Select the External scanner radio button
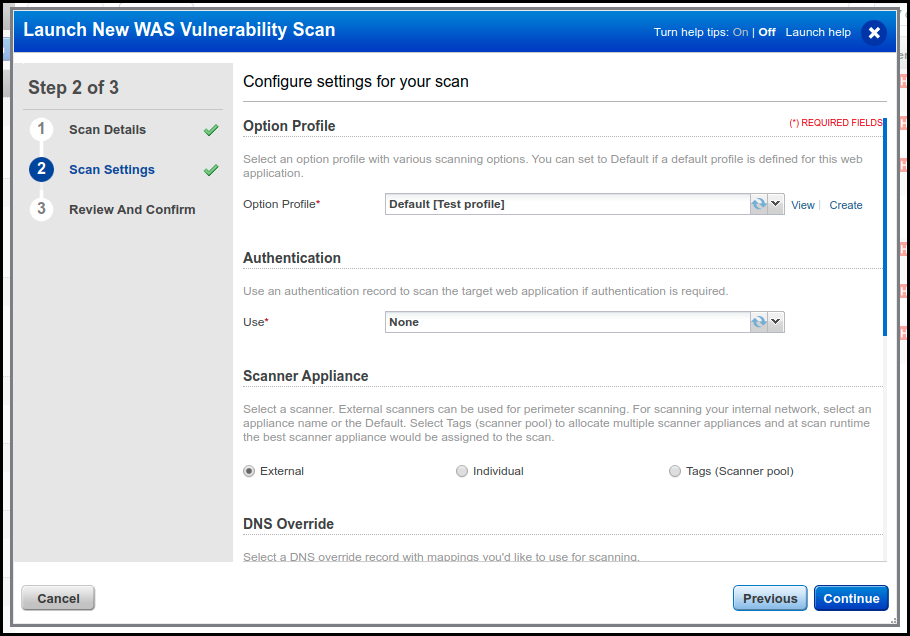Screen dimensions: 910x636 pos(248,470)
